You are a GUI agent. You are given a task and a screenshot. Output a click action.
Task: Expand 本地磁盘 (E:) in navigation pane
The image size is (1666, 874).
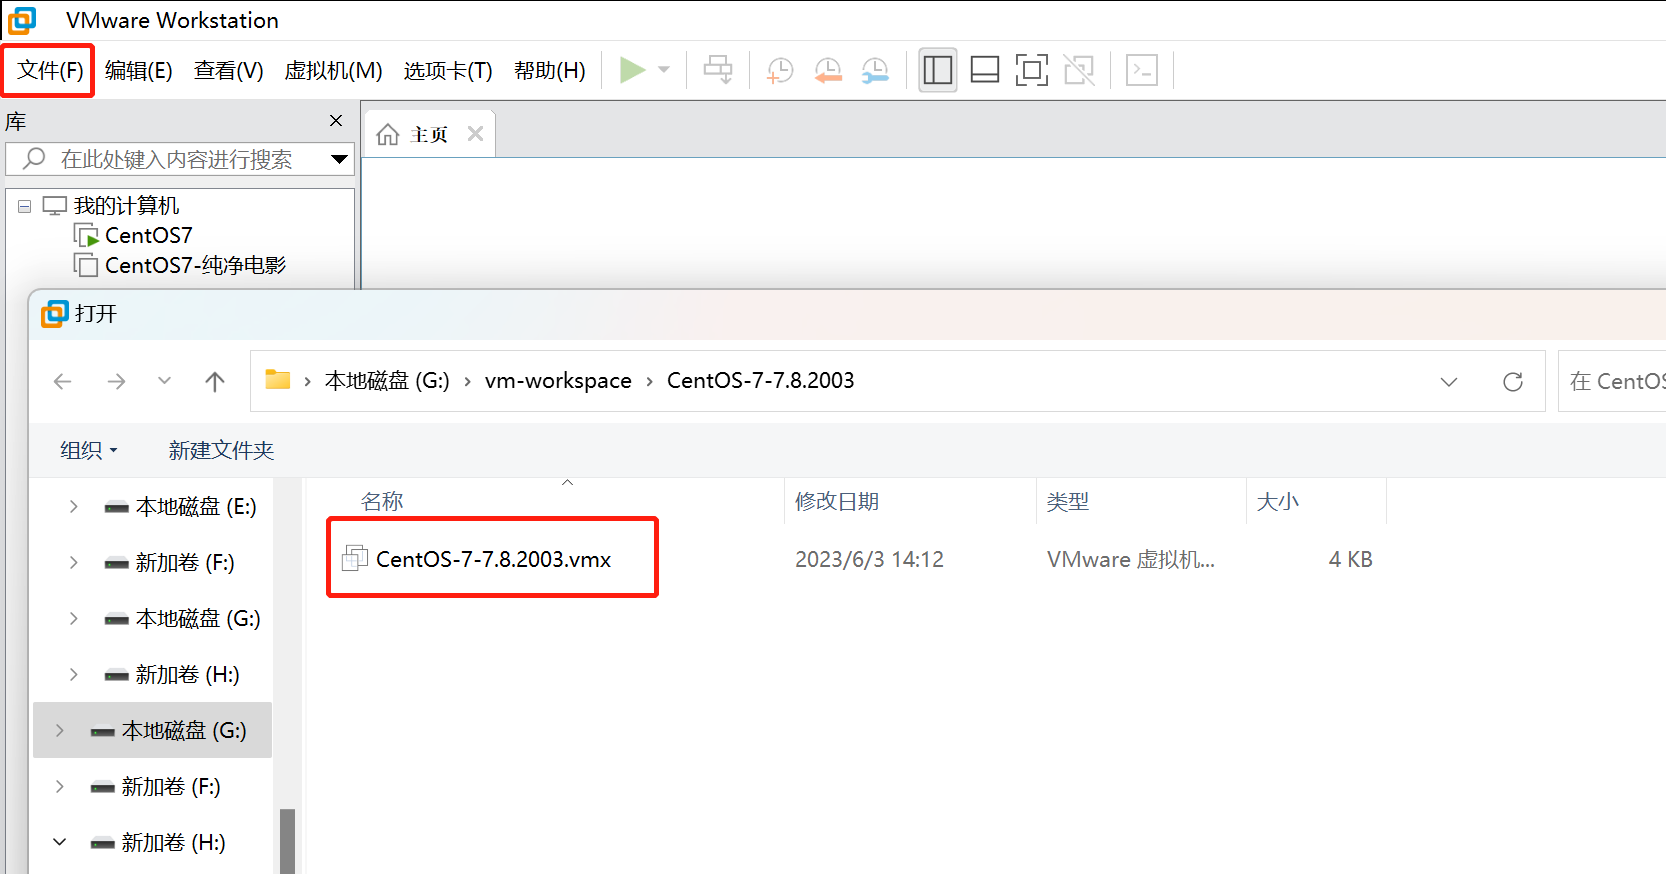click(73, 507)
